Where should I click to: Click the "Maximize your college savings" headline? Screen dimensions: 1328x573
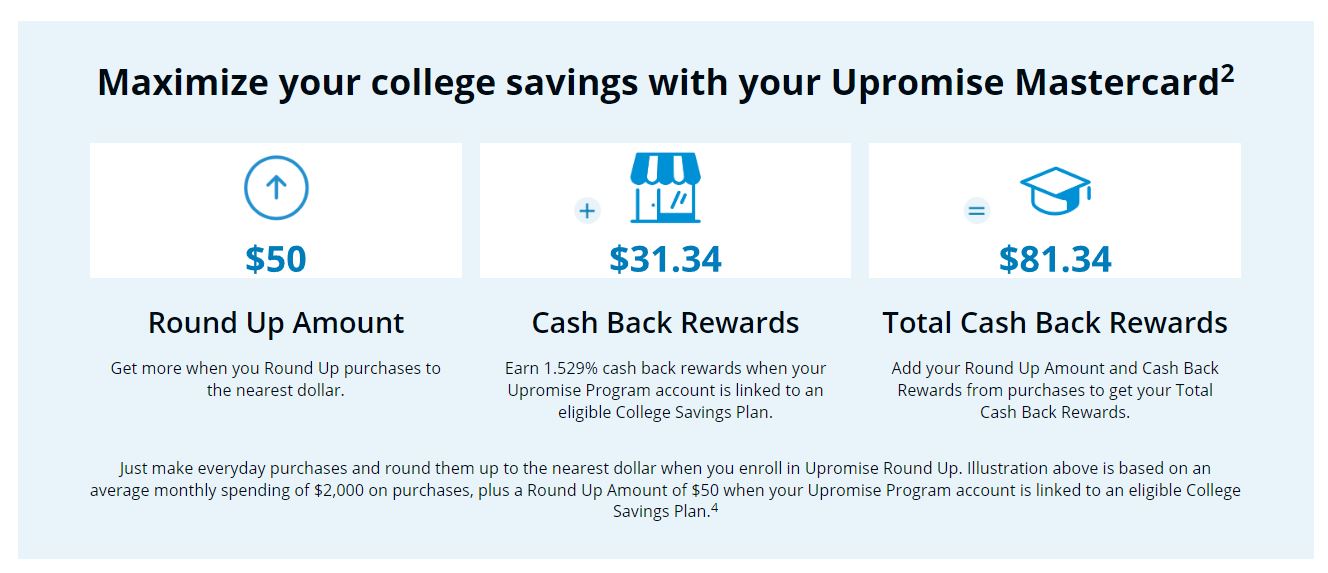click(657, 83)
